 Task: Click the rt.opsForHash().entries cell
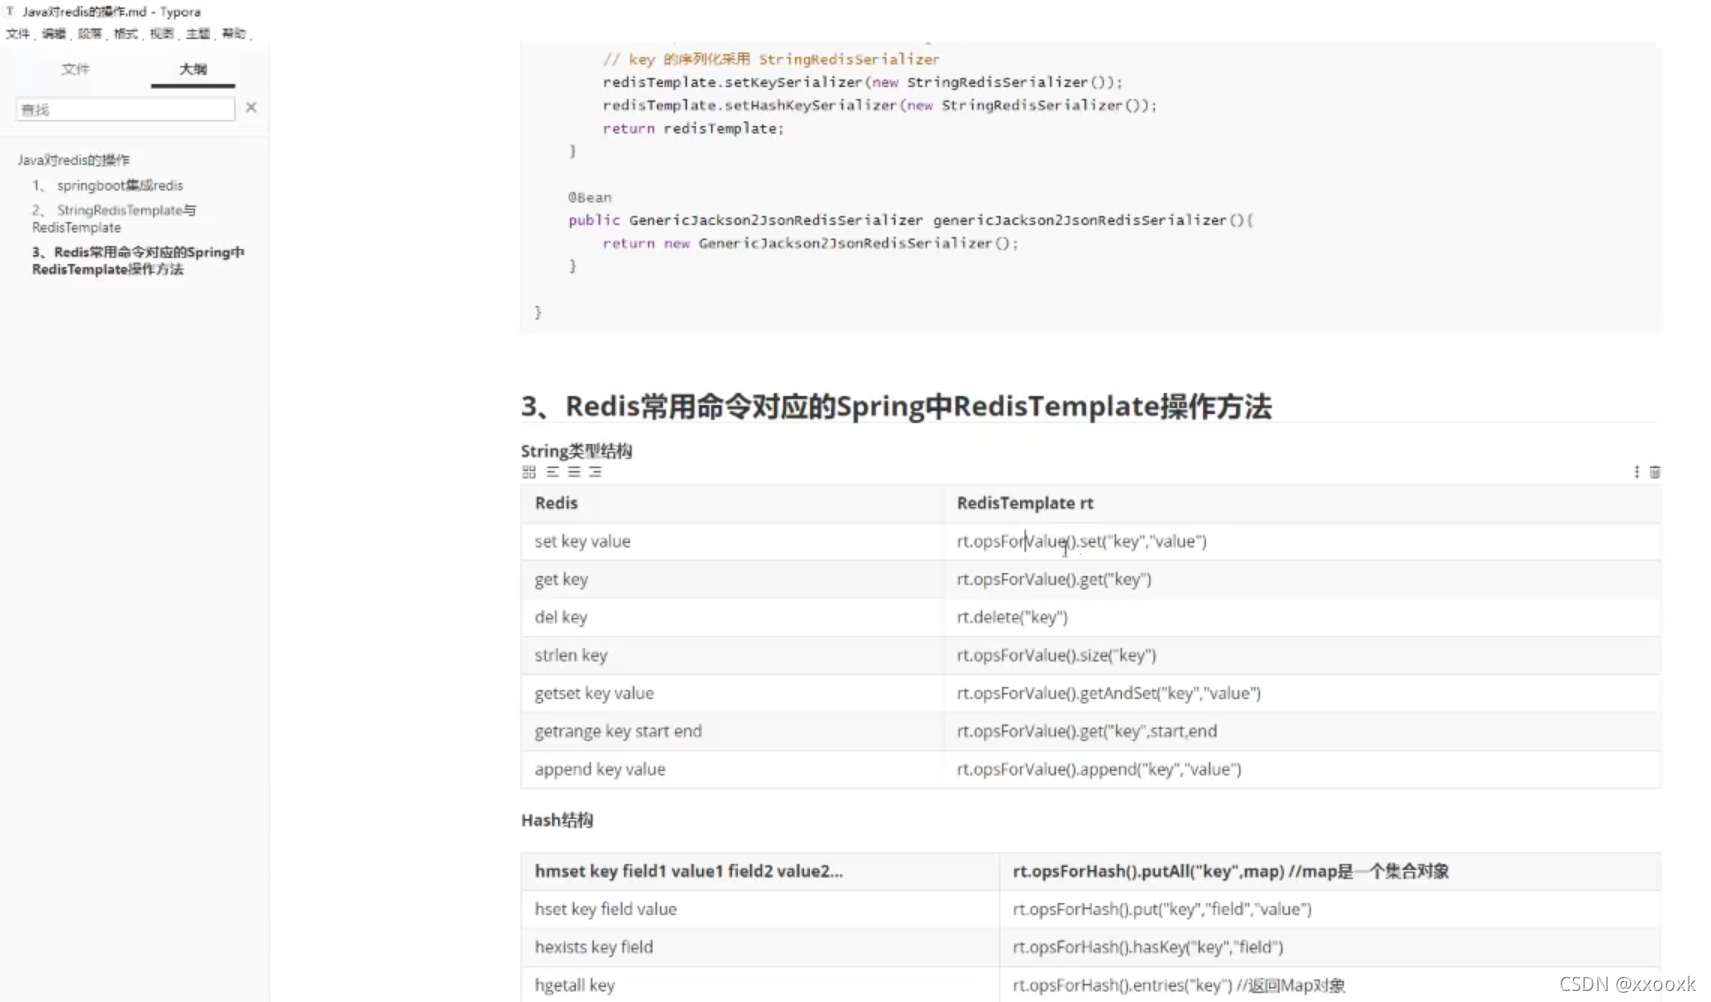pyautogui.click(x=1330, y=985)
